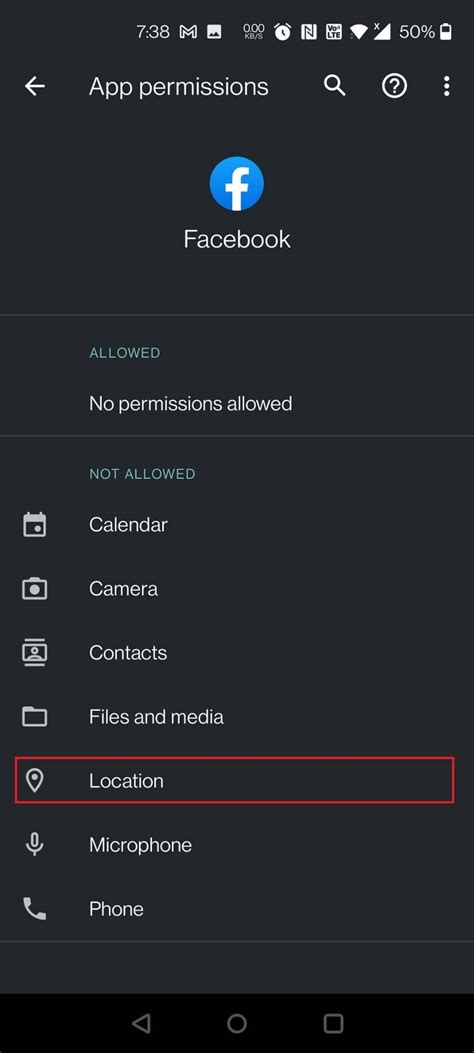Image resolution: width=474 pixels, height=1053 pixels.
Task: Click the Contacts permission icon
Action: pyautogui.click(x=35, y=653)
